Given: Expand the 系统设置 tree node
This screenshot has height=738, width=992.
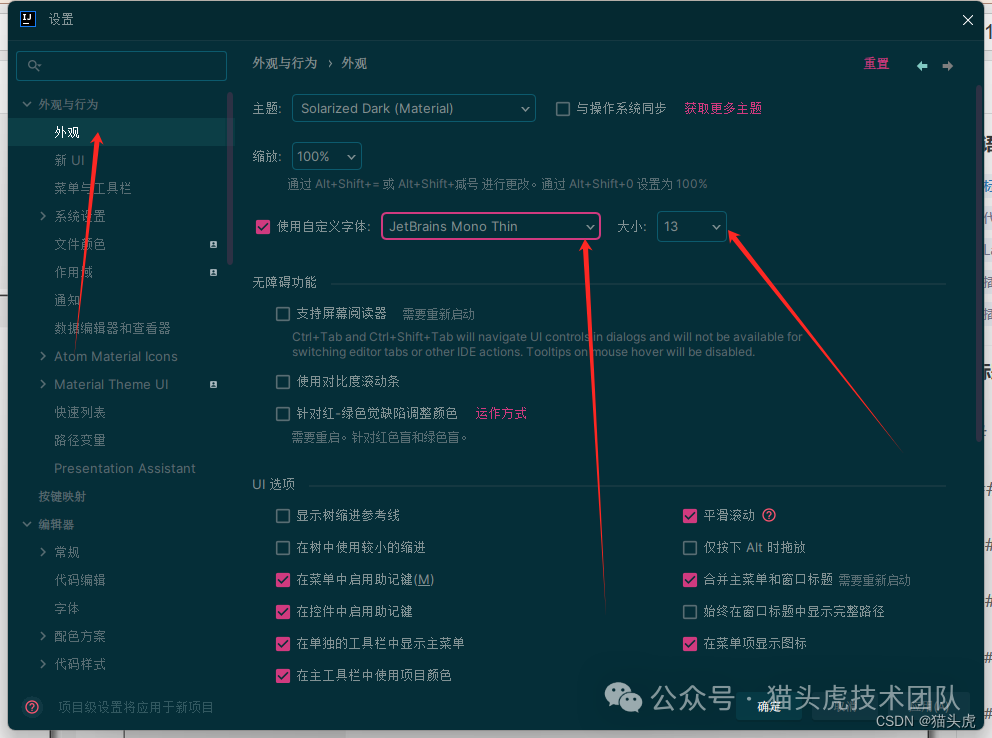Looking at the screenshot, I should [x=42, y=216].
